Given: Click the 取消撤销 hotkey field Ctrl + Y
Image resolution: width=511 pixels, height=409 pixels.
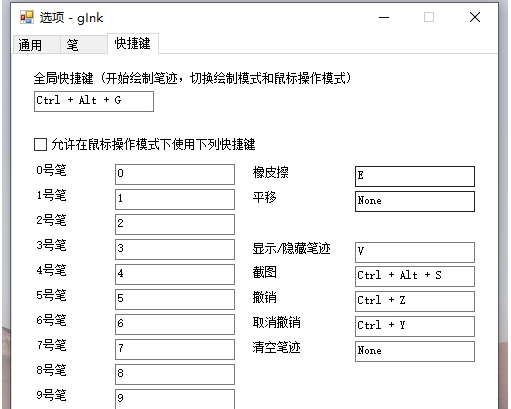Looking at the screenshot, I should coord(415,326).
